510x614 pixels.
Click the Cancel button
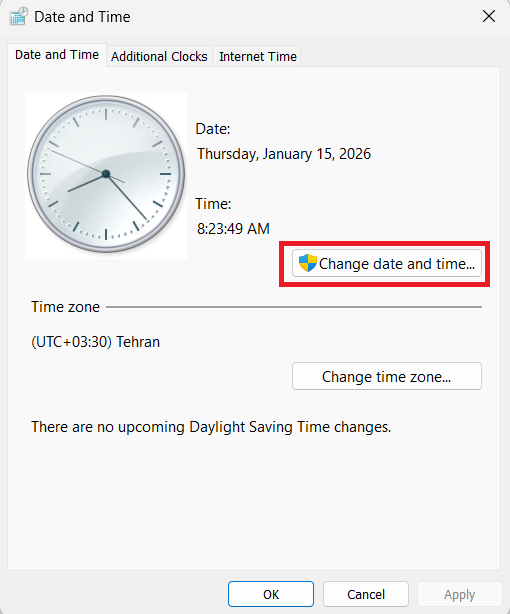(366, 594)
